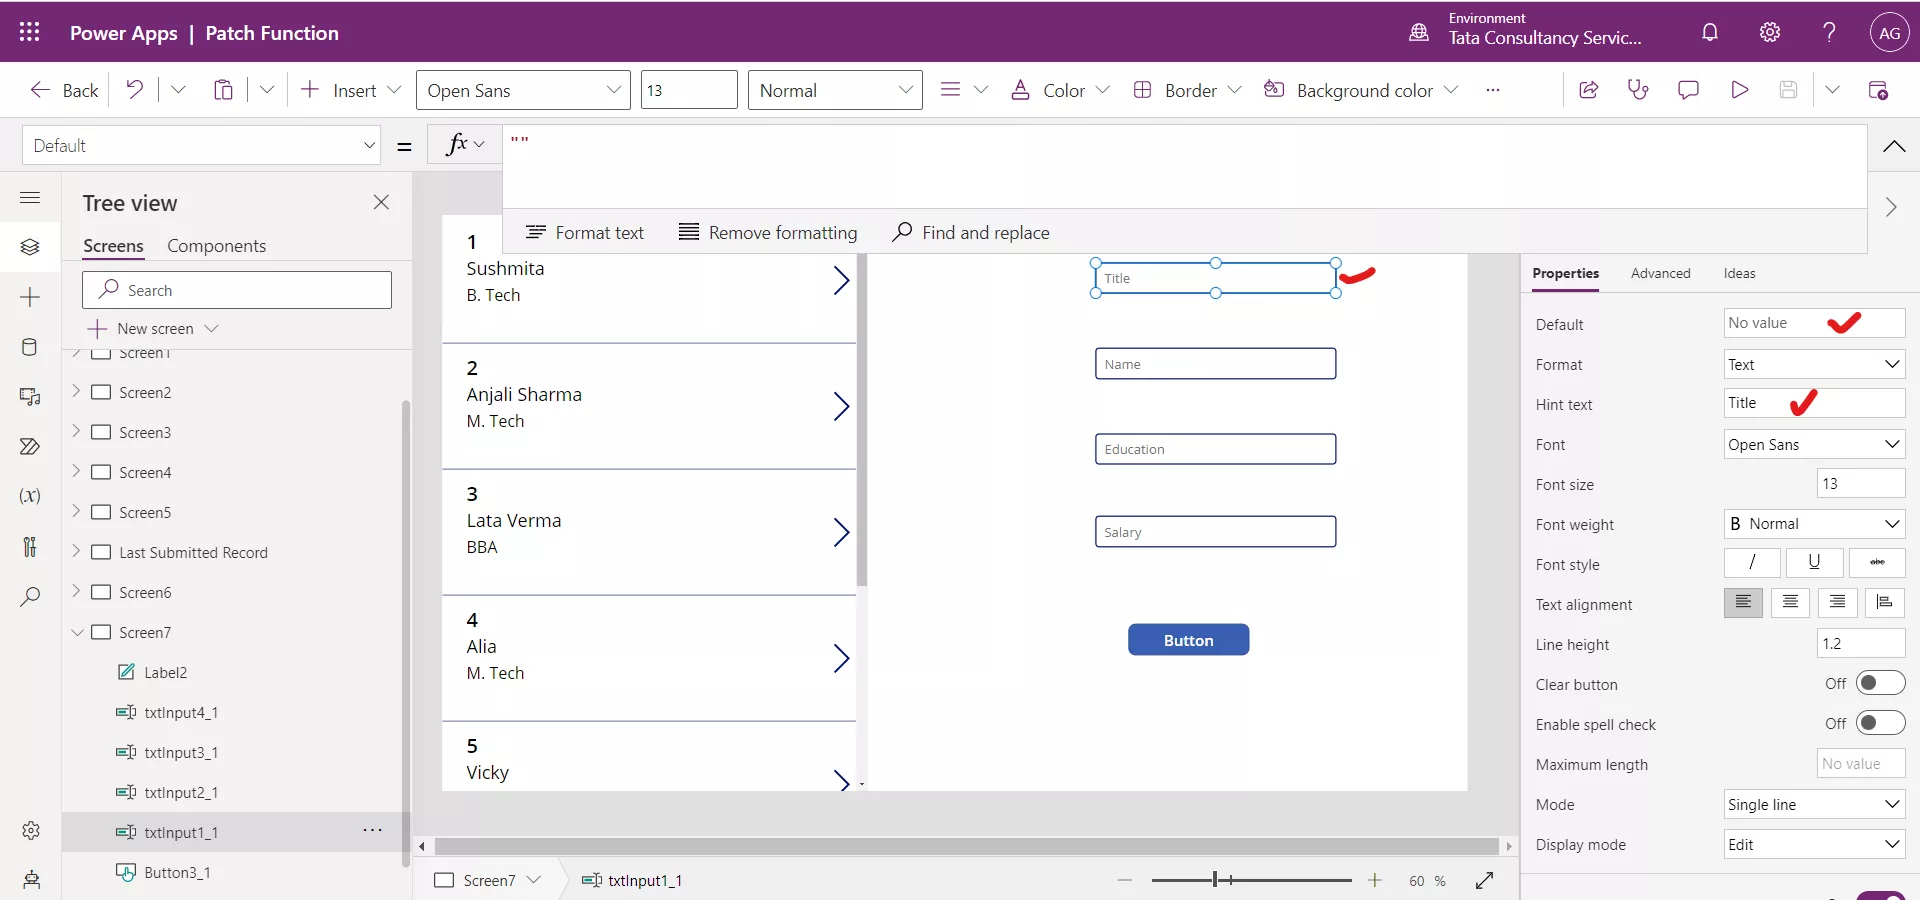Toggle the Clear button switch on
This screenshot has width=1920, height=900.
pyautogui.click(x=1878, y=683)
